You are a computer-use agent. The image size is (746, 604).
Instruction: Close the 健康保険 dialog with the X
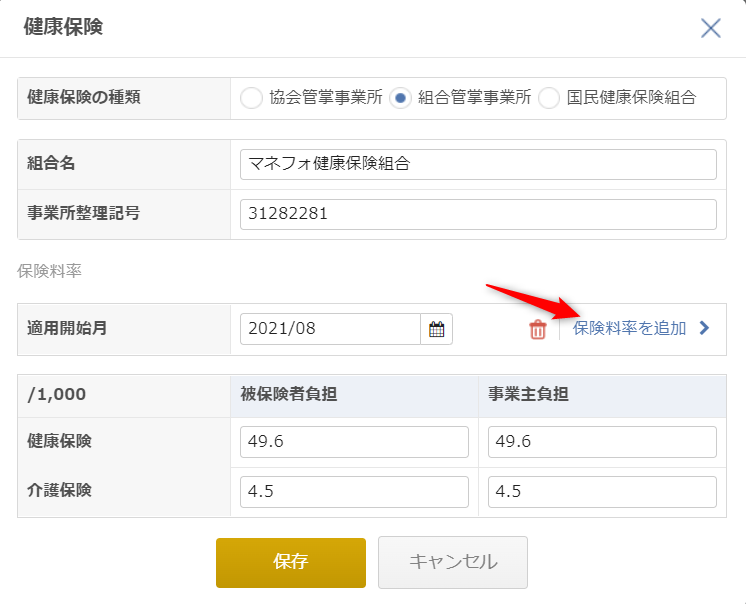[711, 28]
